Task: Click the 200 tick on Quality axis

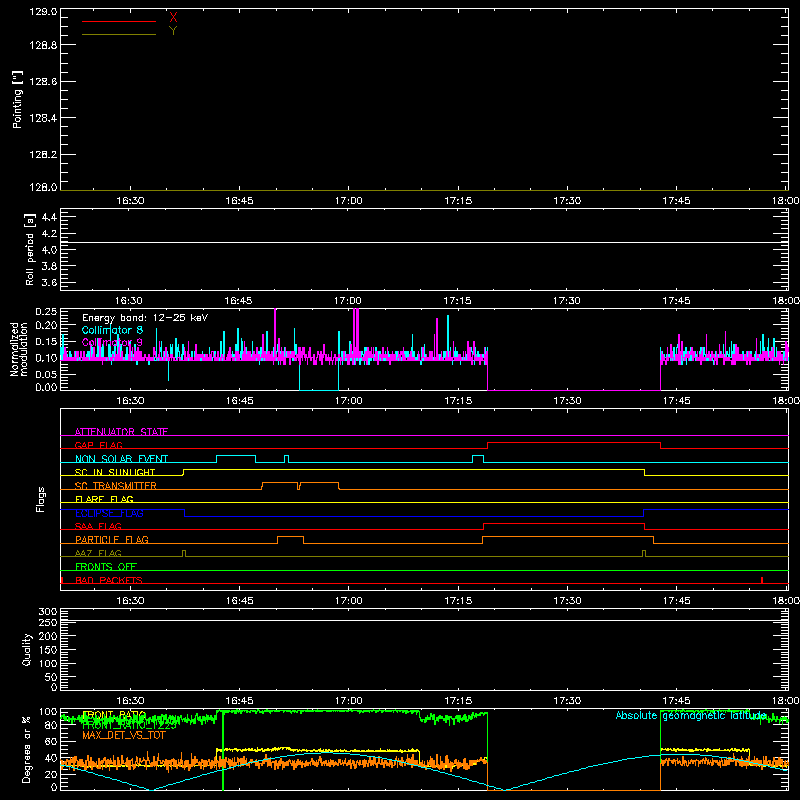Action: point(48,636)
